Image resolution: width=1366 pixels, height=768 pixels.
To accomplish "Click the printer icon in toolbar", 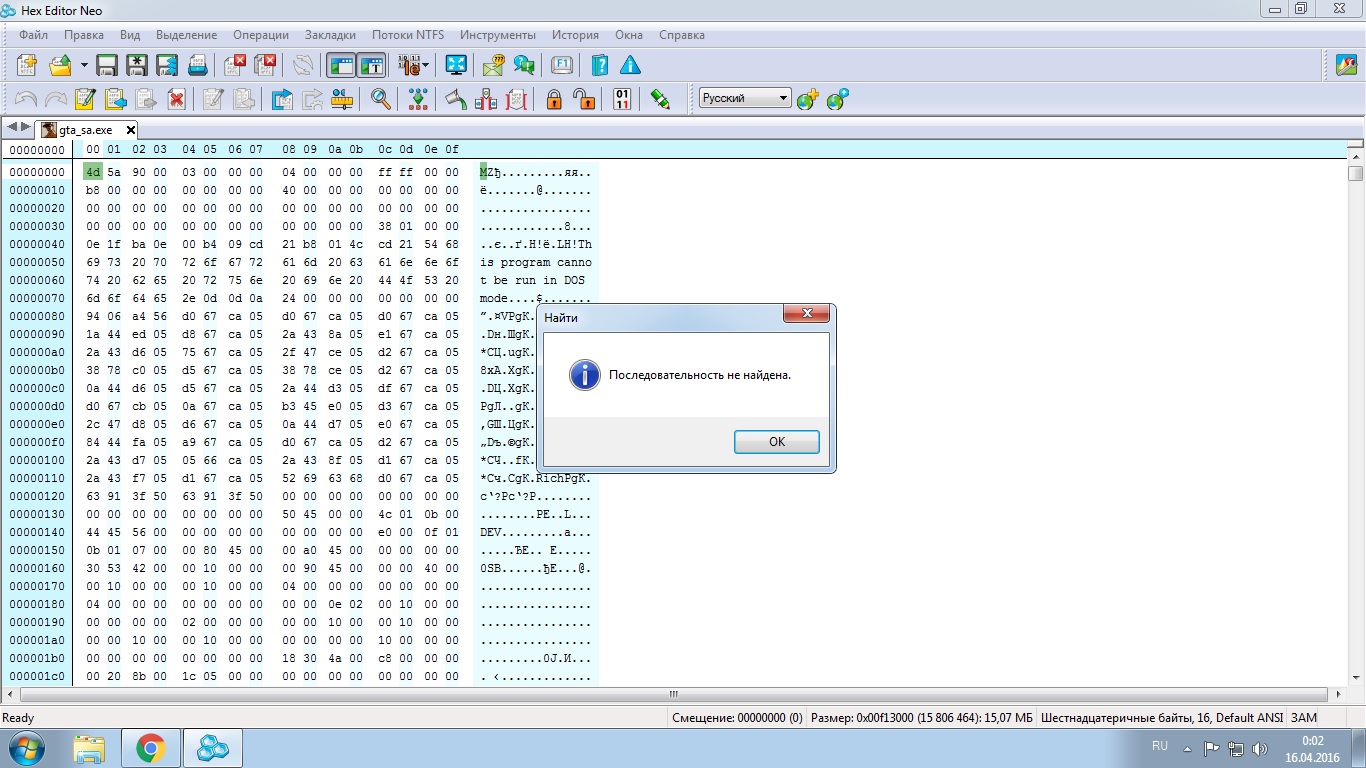I will point(198,66).
